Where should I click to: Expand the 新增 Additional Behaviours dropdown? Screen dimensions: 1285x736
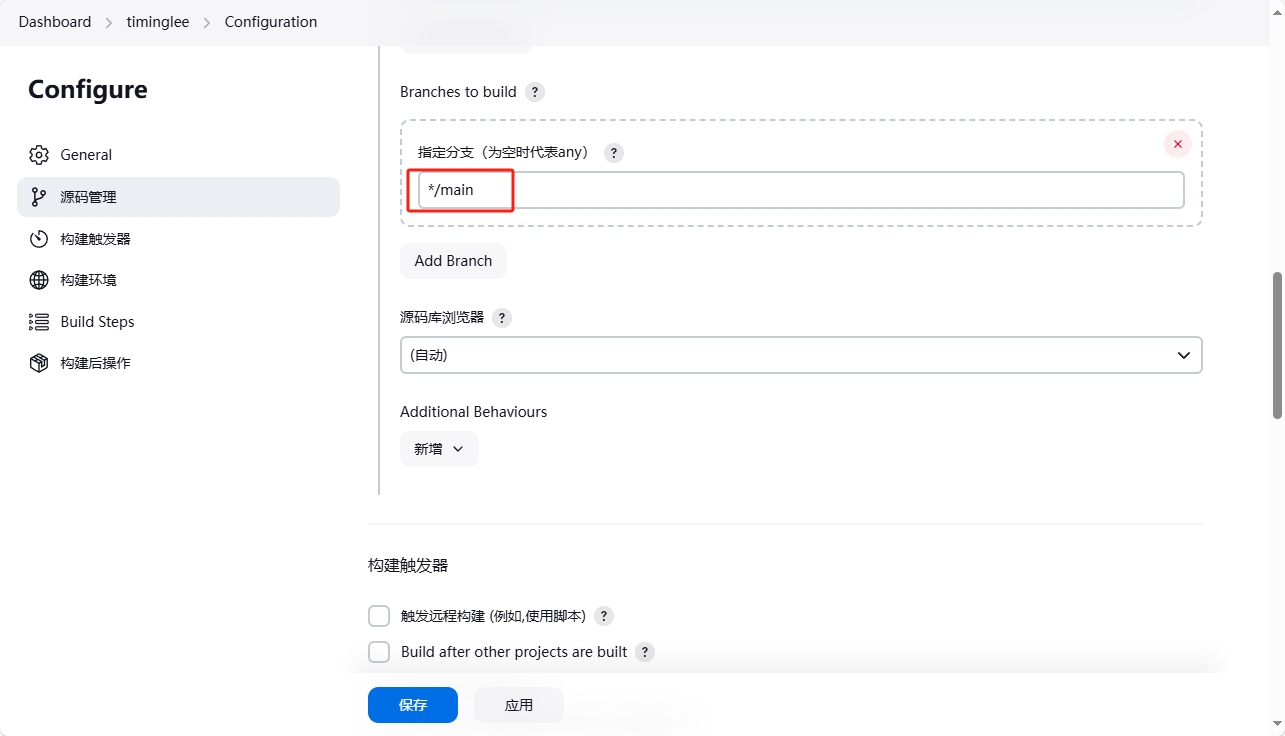(x=439, y=449)
